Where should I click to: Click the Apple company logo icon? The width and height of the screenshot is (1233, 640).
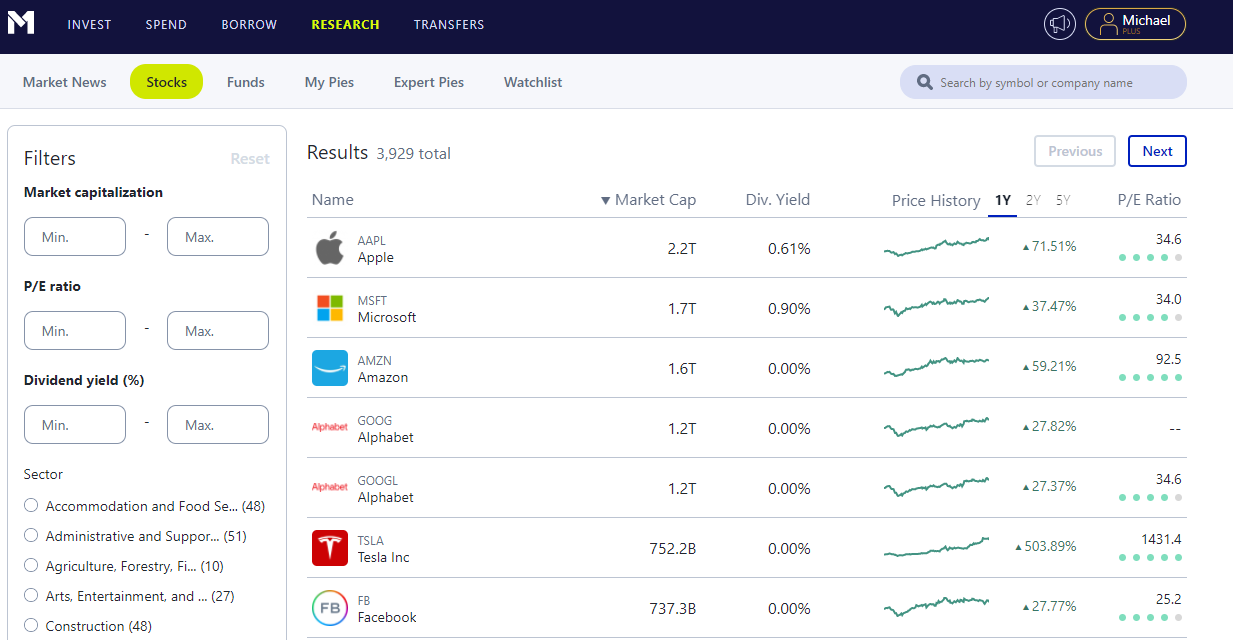(330, 248)
